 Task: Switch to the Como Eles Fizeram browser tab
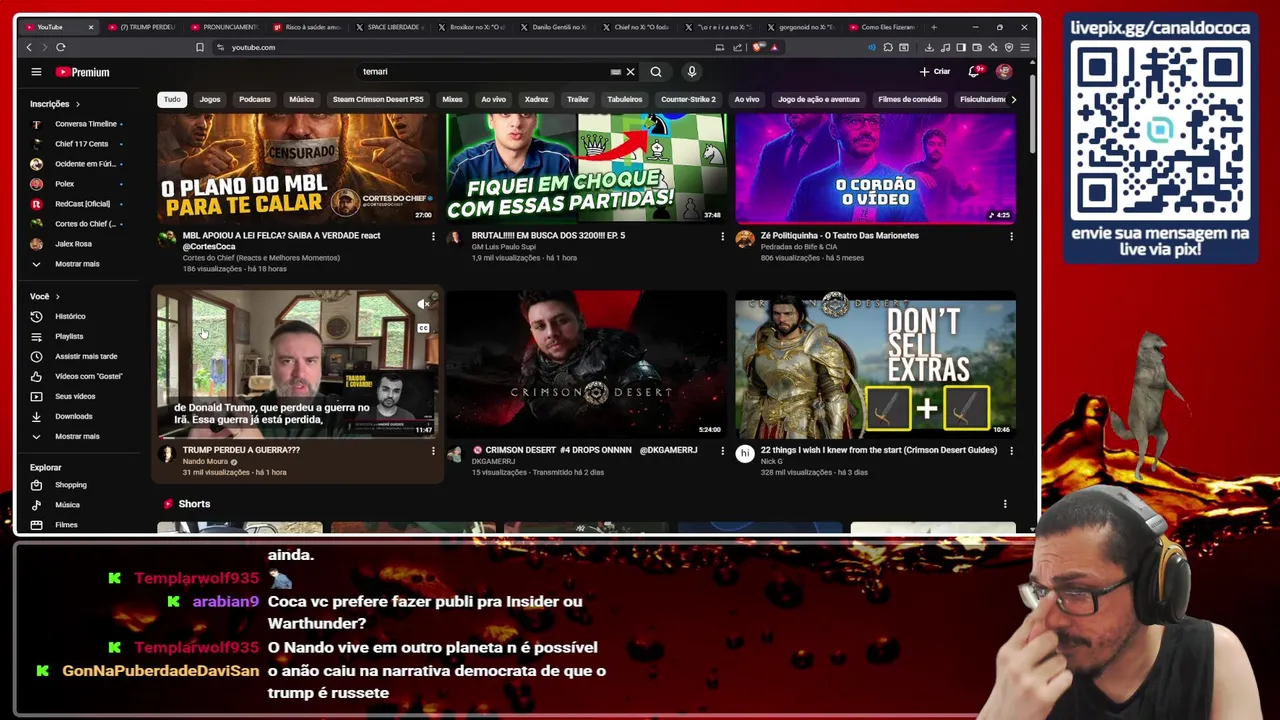[883, 27]
